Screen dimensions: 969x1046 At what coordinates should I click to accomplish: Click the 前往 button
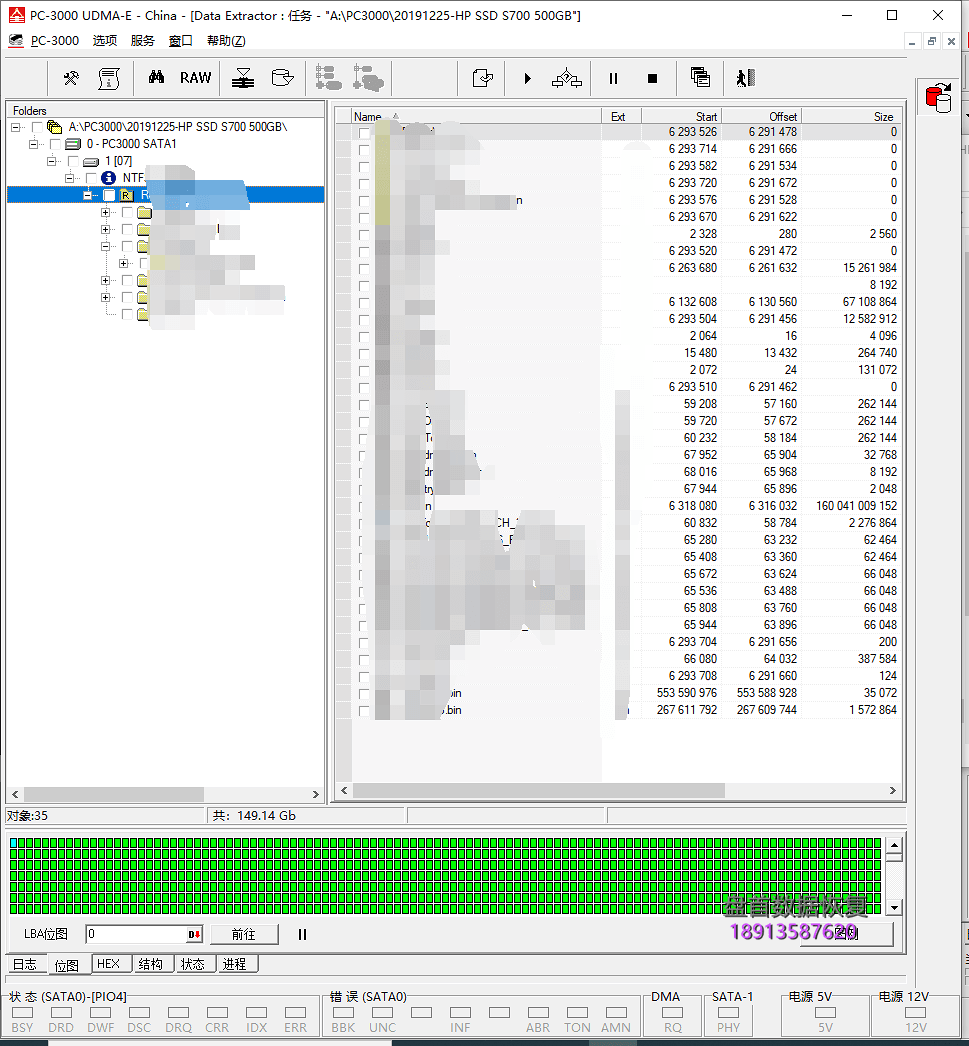244,935
